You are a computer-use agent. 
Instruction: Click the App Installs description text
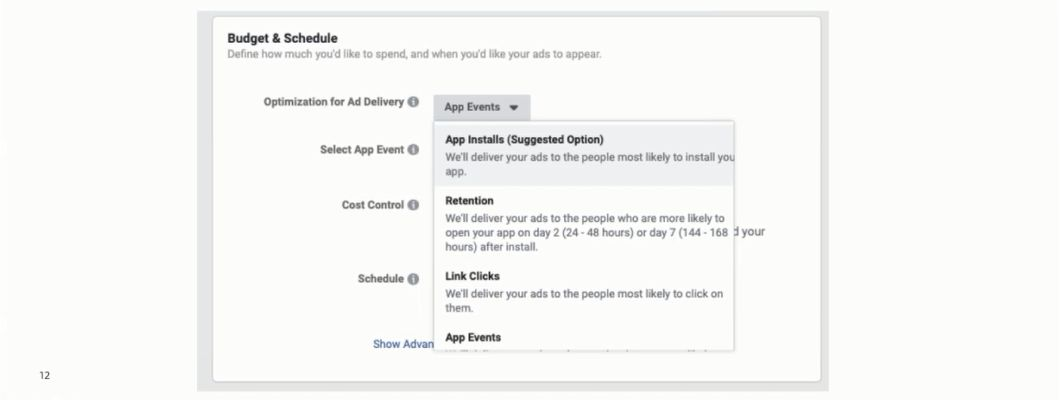[x=589, y=164]
